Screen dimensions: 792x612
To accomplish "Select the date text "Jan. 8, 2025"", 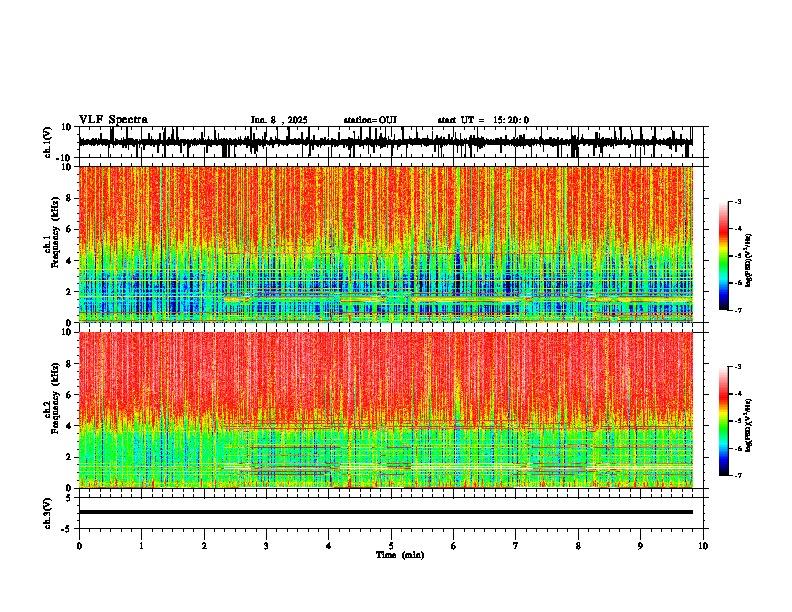I will (279, 120).
